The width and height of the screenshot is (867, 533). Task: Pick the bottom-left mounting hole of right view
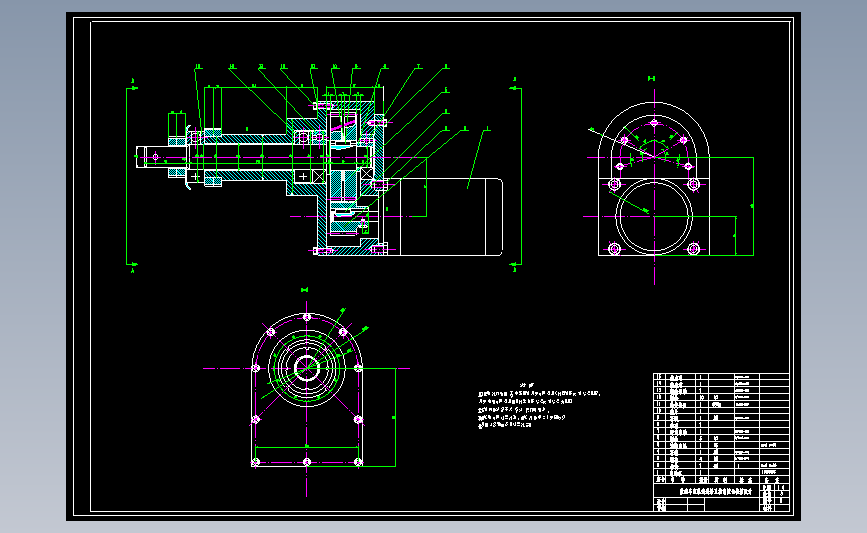pyautogui.click(x=614, y=249)
